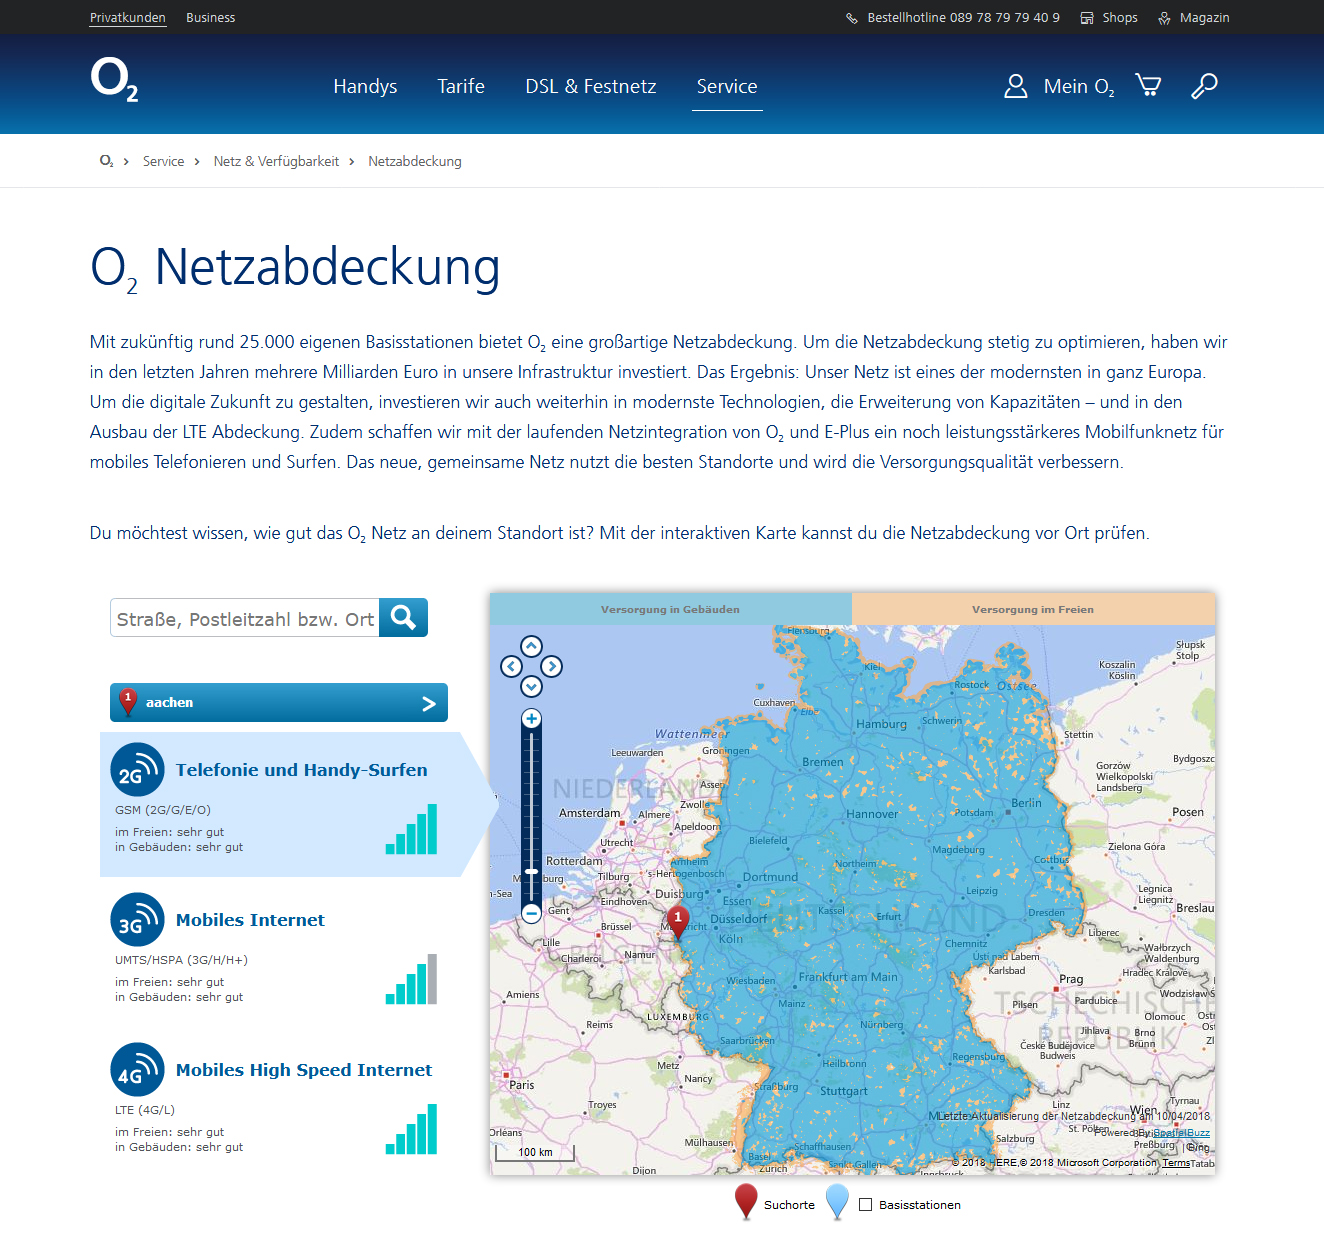Viewport: 1324px width, 1260px height.
Task: Click the Magazin icon in top bar
Action: 1164,18
